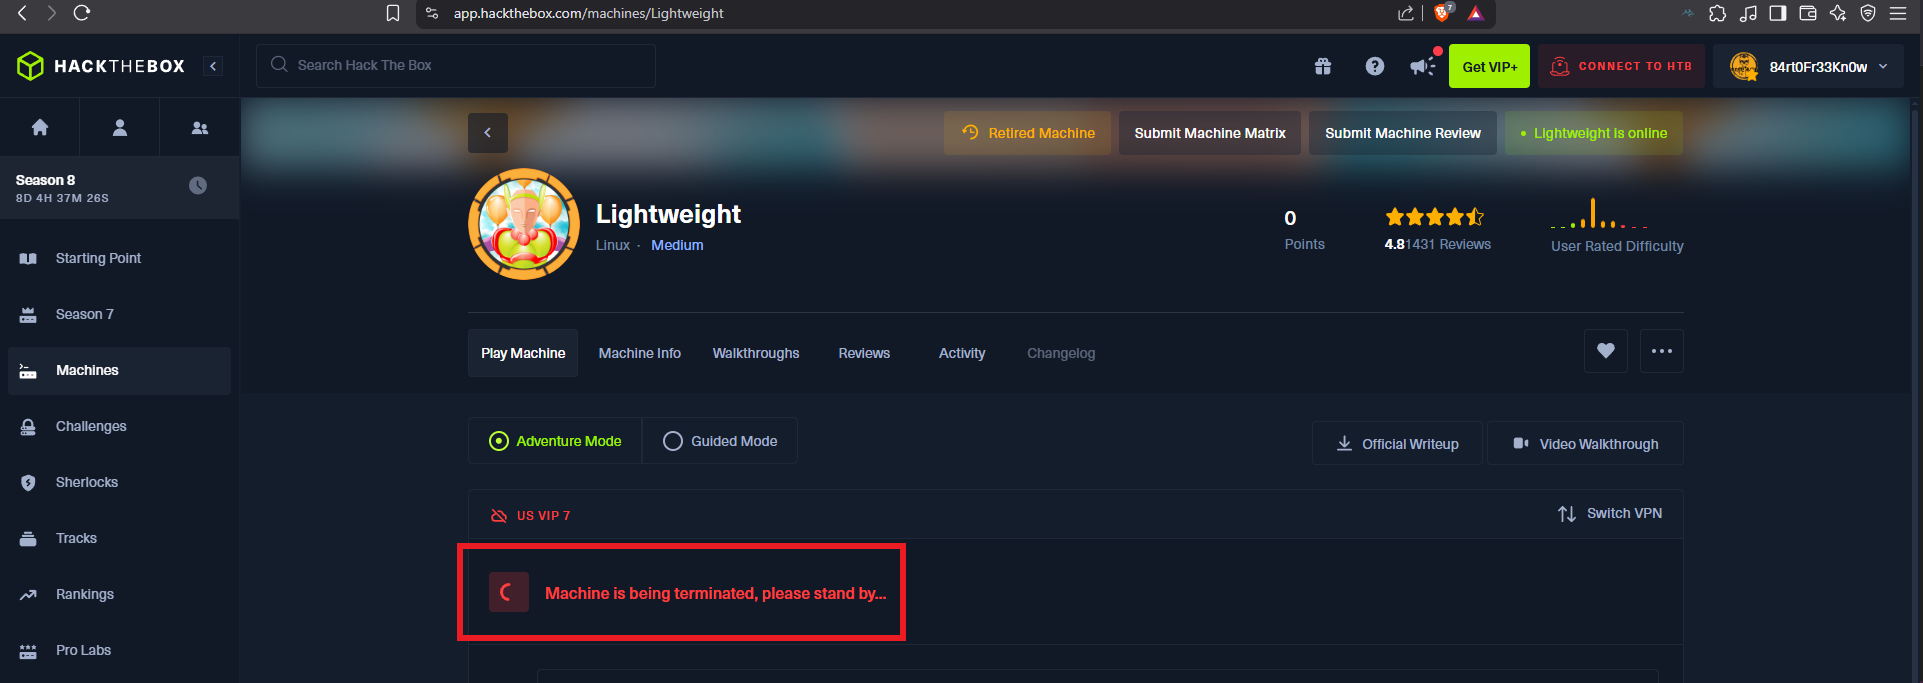Open Machines in sidebar
Viewport: 1923px width, 683px height.
120,370
